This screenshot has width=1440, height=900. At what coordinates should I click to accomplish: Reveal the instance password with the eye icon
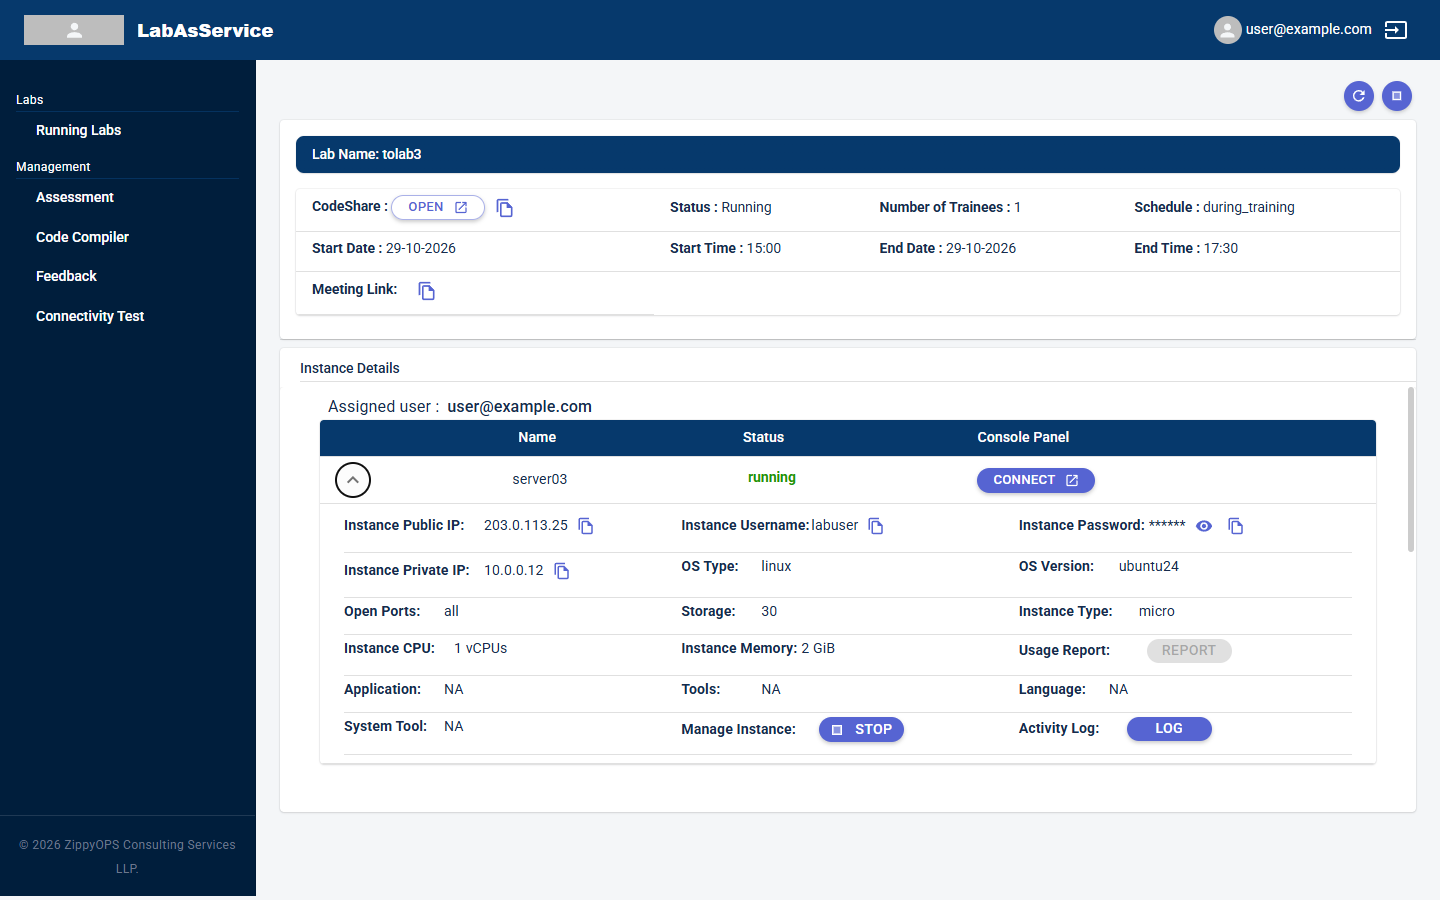tap(1204, 526)
